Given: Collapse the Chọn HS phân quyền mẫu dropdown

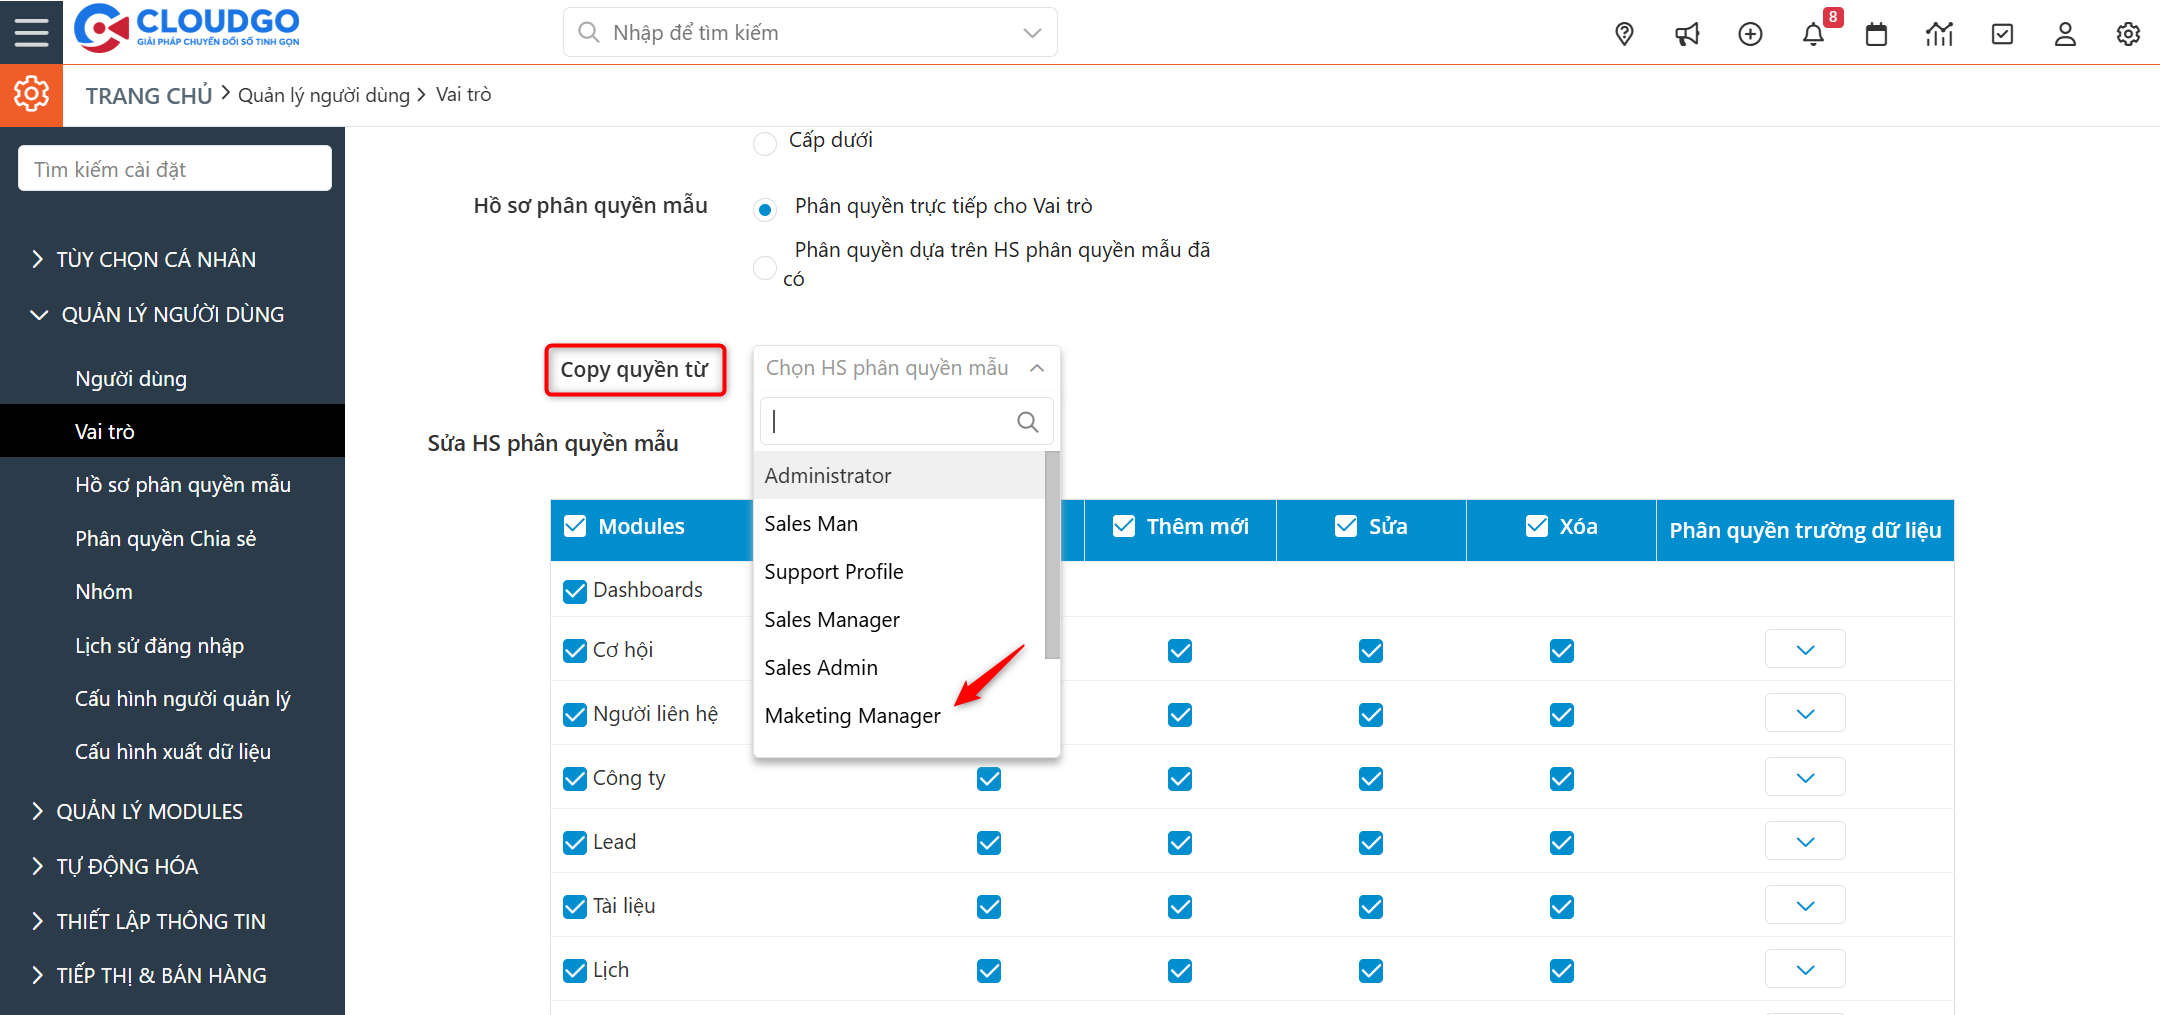Looking at the screenshot, I should pos(1037,368).
